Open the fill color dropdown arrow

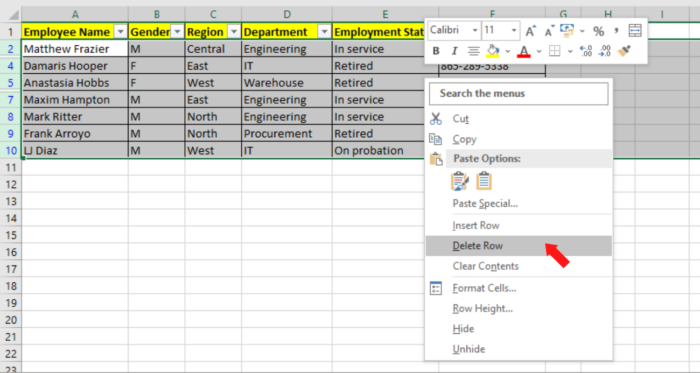tap(508, 52)
